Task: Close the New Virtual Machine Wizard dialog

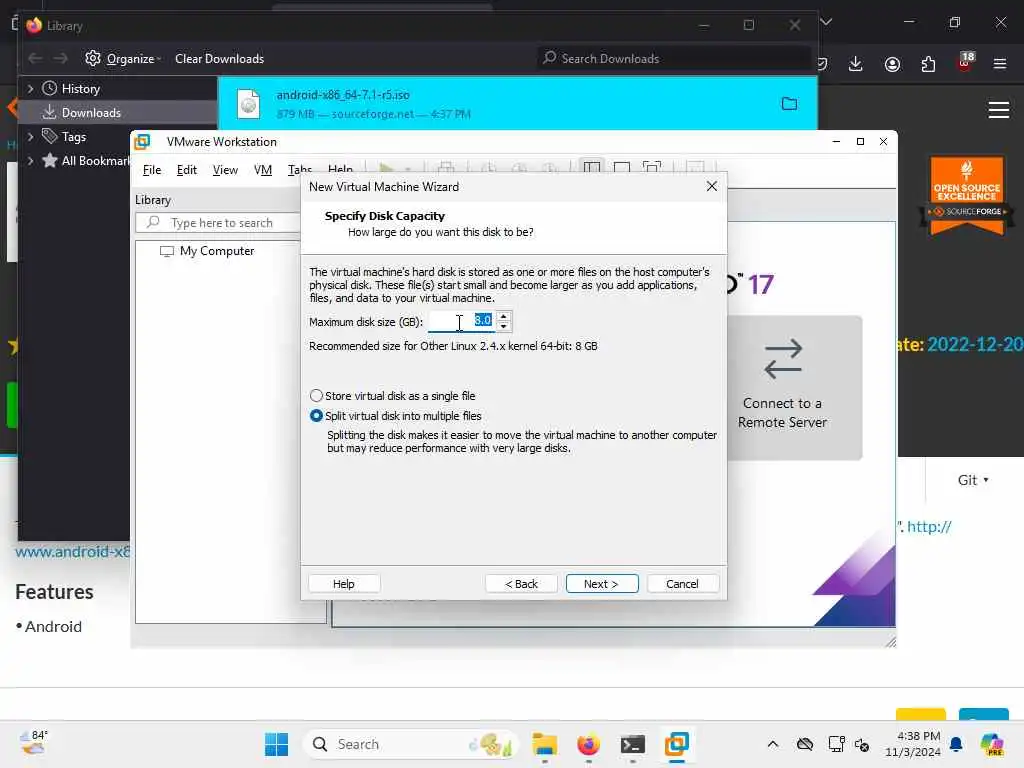Action: (712, 187)
